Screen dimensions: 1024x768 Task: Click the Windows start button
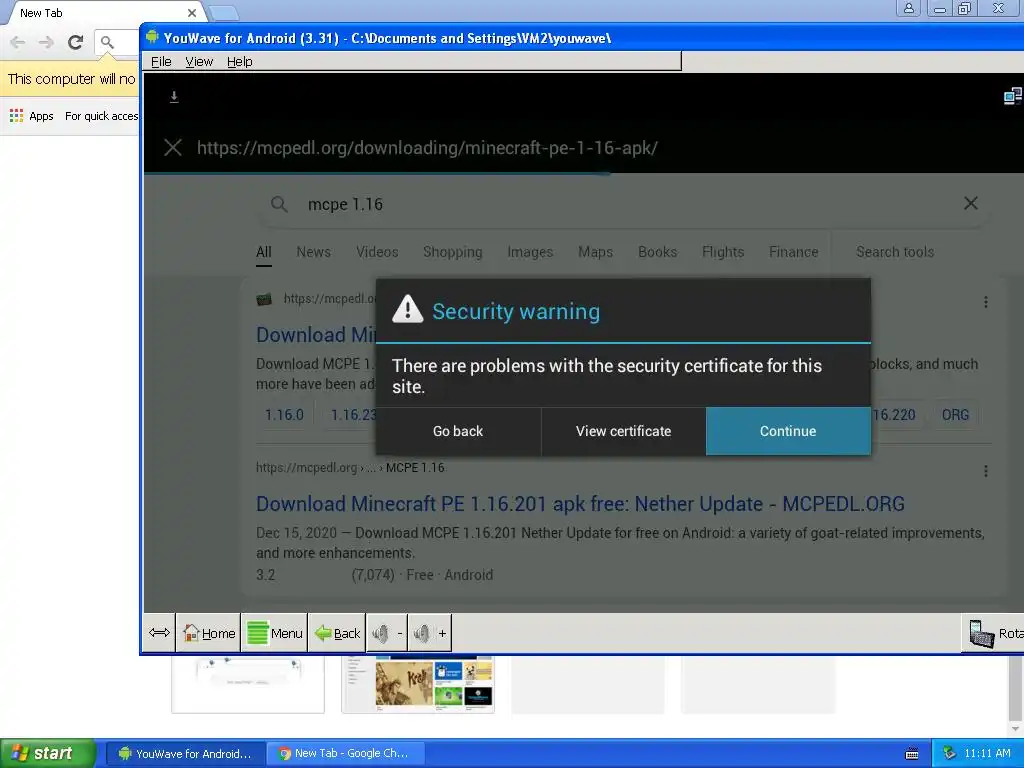point(48,753)
